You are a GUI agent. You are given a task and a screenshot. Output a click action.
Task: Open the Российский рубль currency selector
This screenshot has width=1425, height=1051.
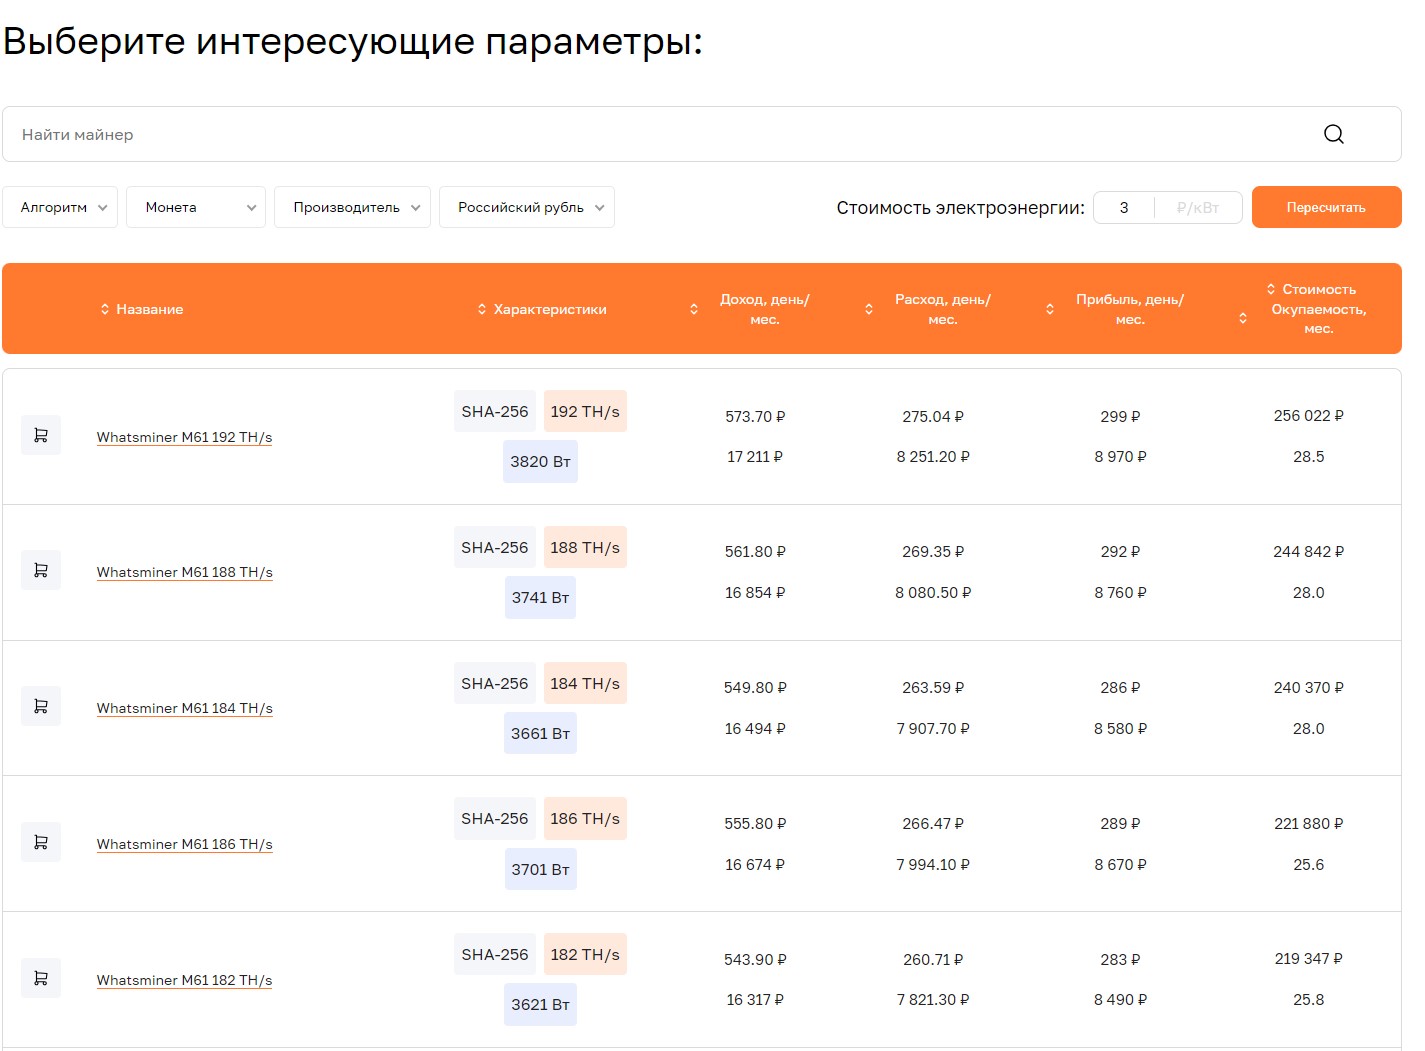click(x=527, y=207)
